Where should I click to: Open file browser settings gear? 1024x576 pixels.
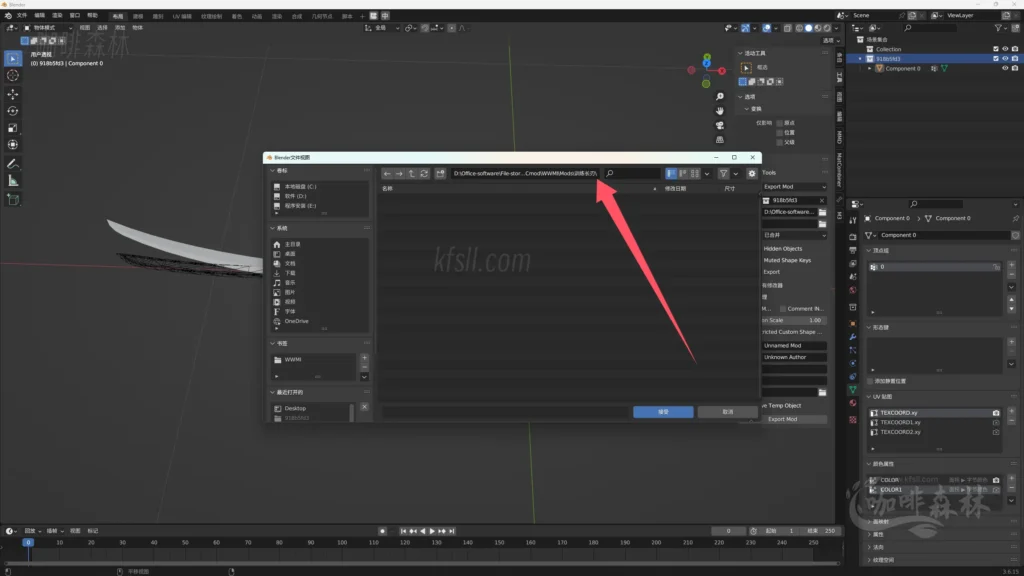pos(752,174)
